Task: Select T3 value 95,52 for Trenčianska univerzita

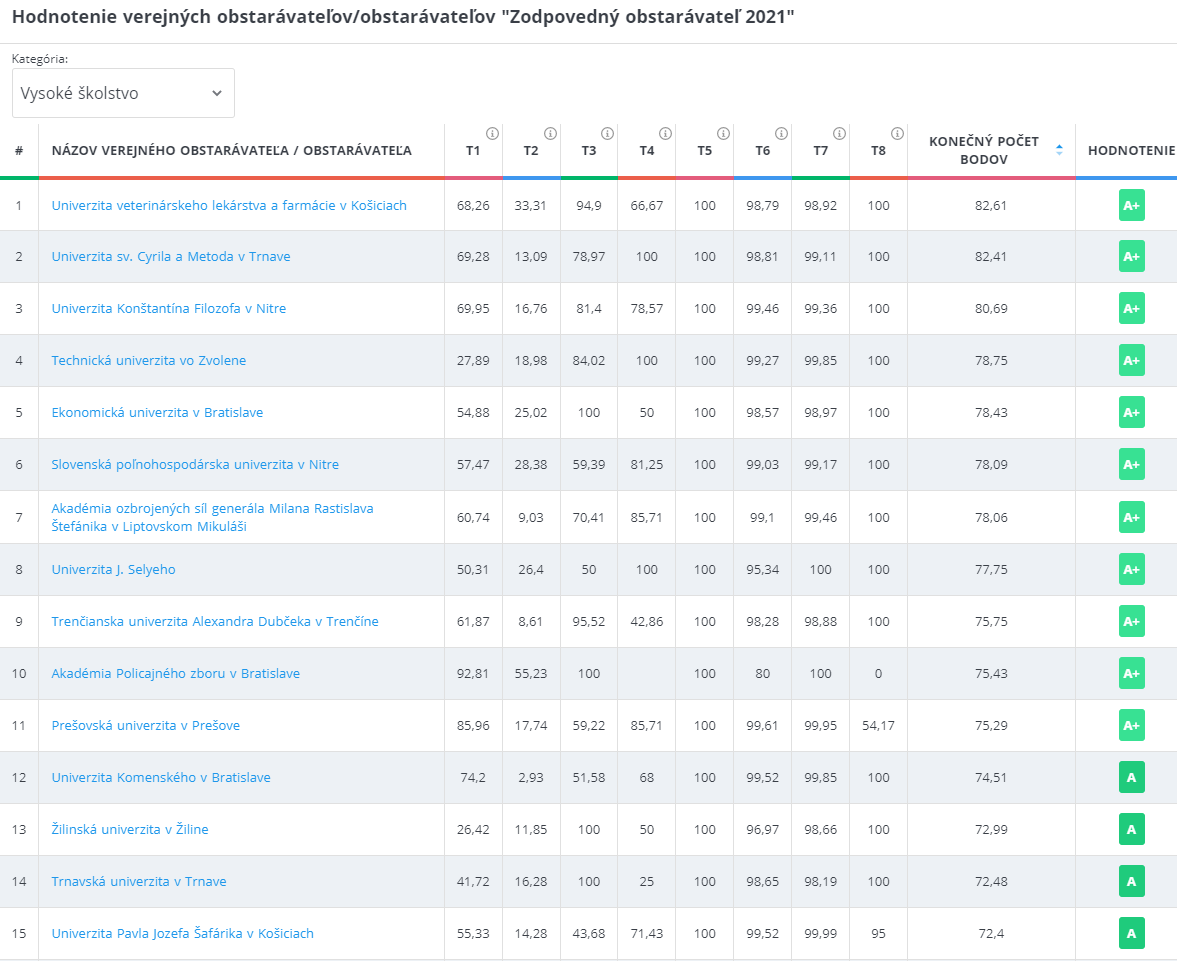Action: [x=588, y=621]
